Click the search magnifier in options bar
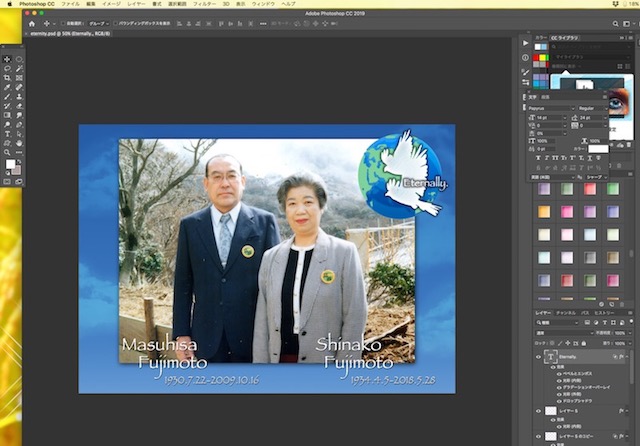This screenshot has height=446, width=640. pos(615,24)
